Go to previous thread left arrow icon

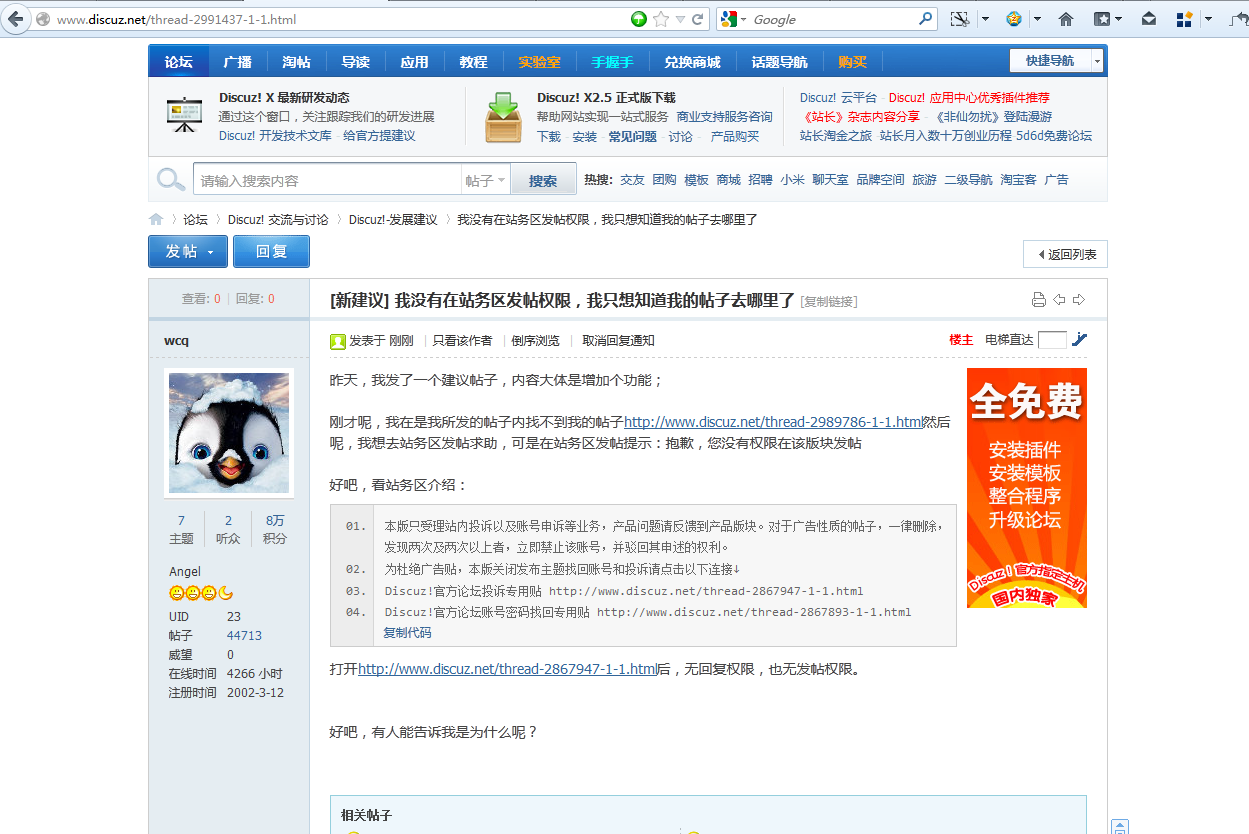pos(1059,300)
